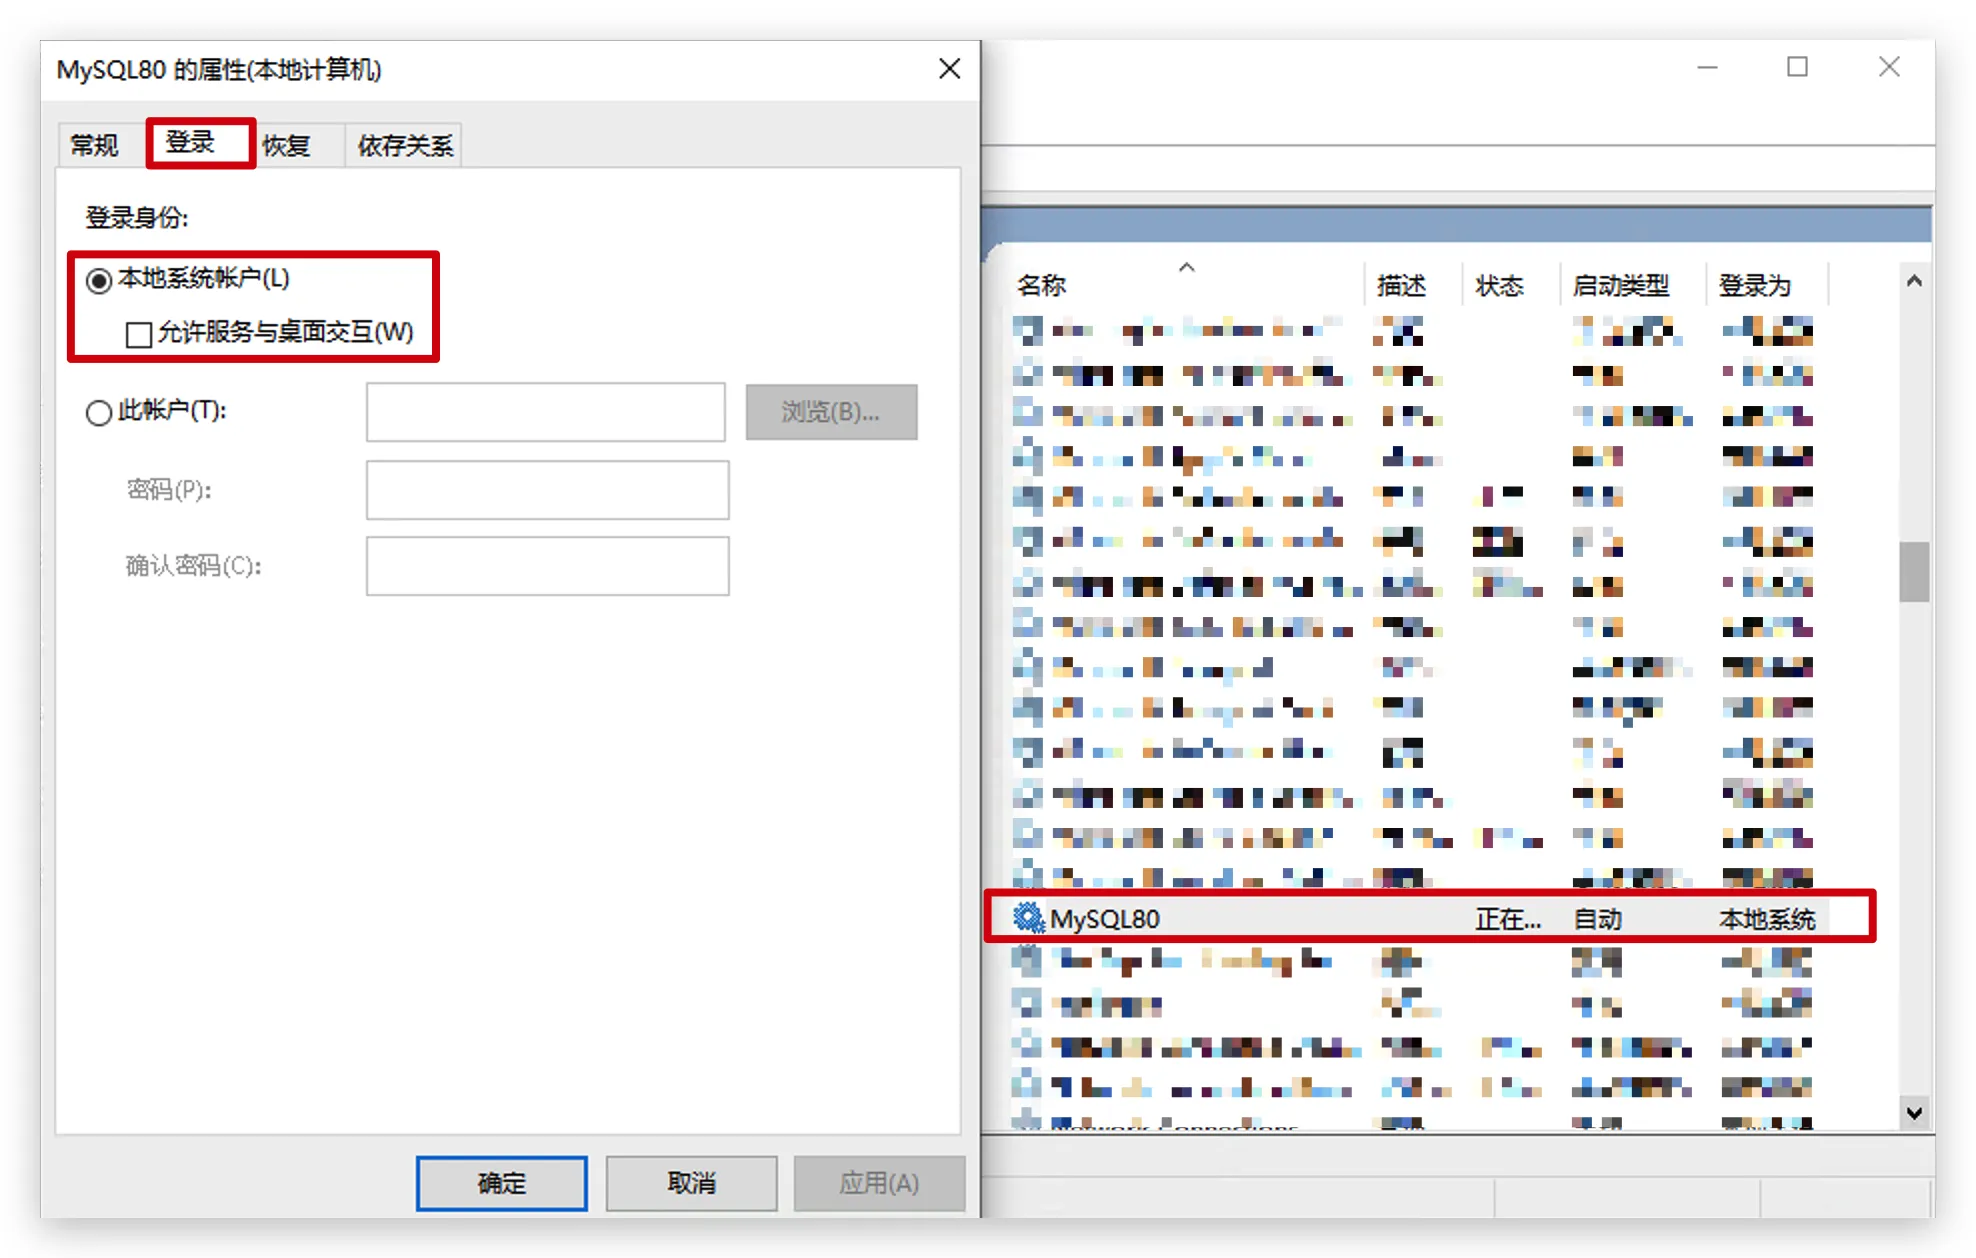This screenshot has width=1976, height=1258.
Task: Open the 恢复 tab
Action: pyautogui.click(x=286, y=146)
